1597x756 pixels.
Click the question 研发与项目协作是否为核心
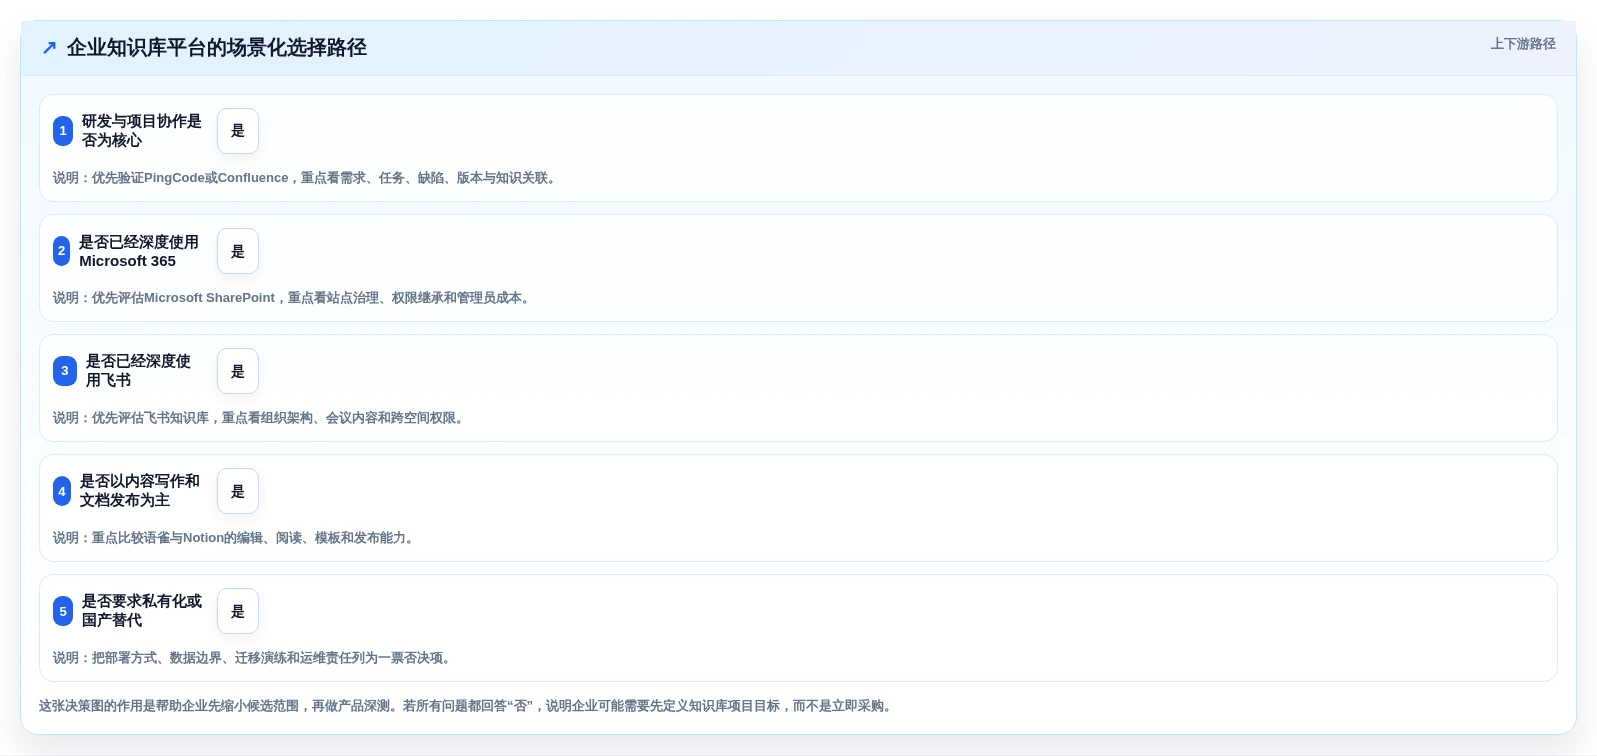click(142, 131)
